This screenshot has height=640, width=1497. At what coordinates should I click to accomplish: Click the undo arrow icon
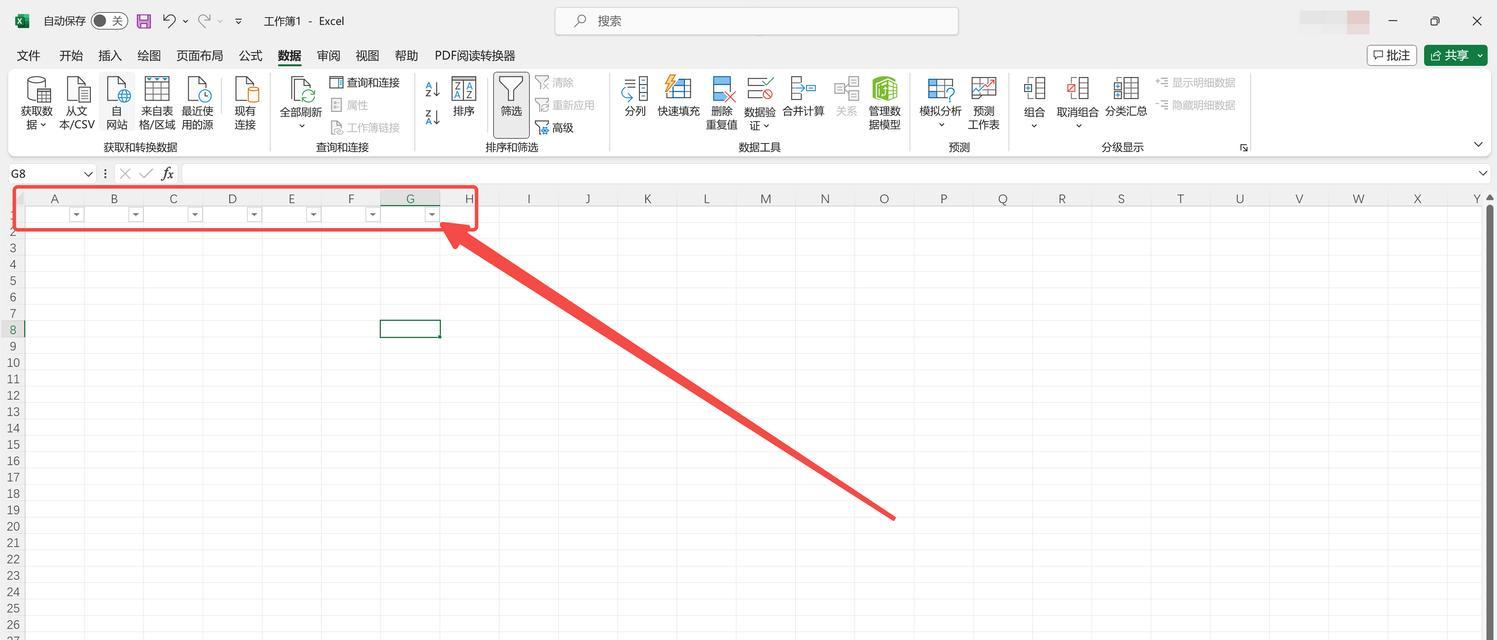[170, 21]
